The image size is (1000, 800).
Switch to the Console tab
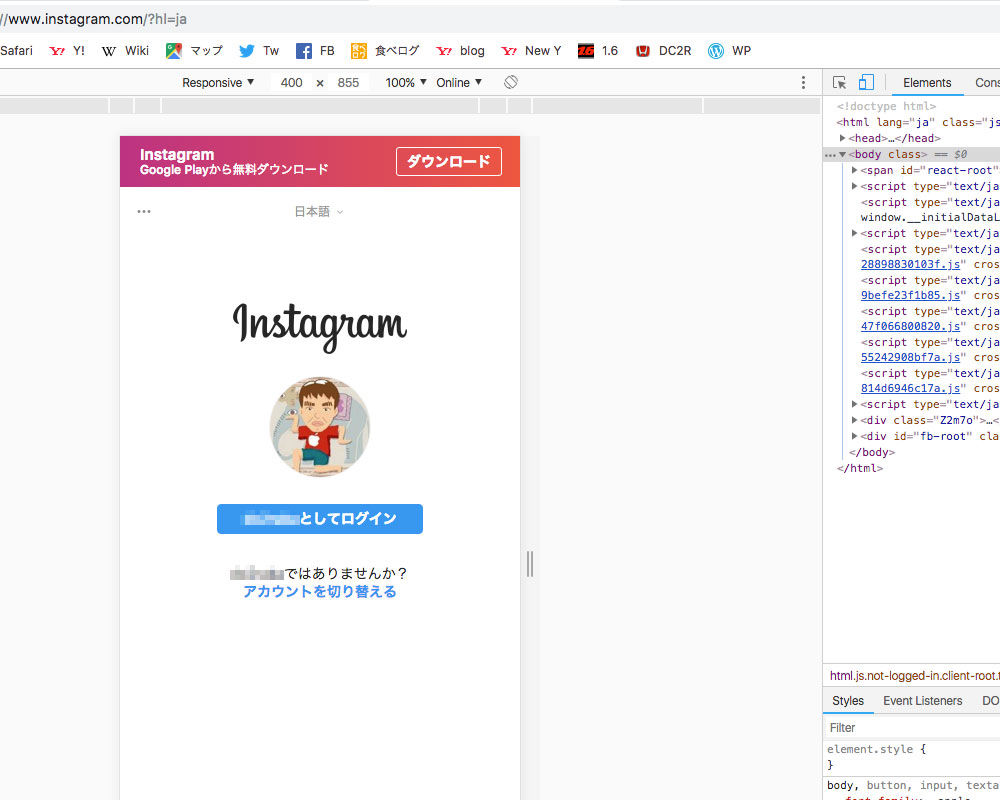coord(987,82)
